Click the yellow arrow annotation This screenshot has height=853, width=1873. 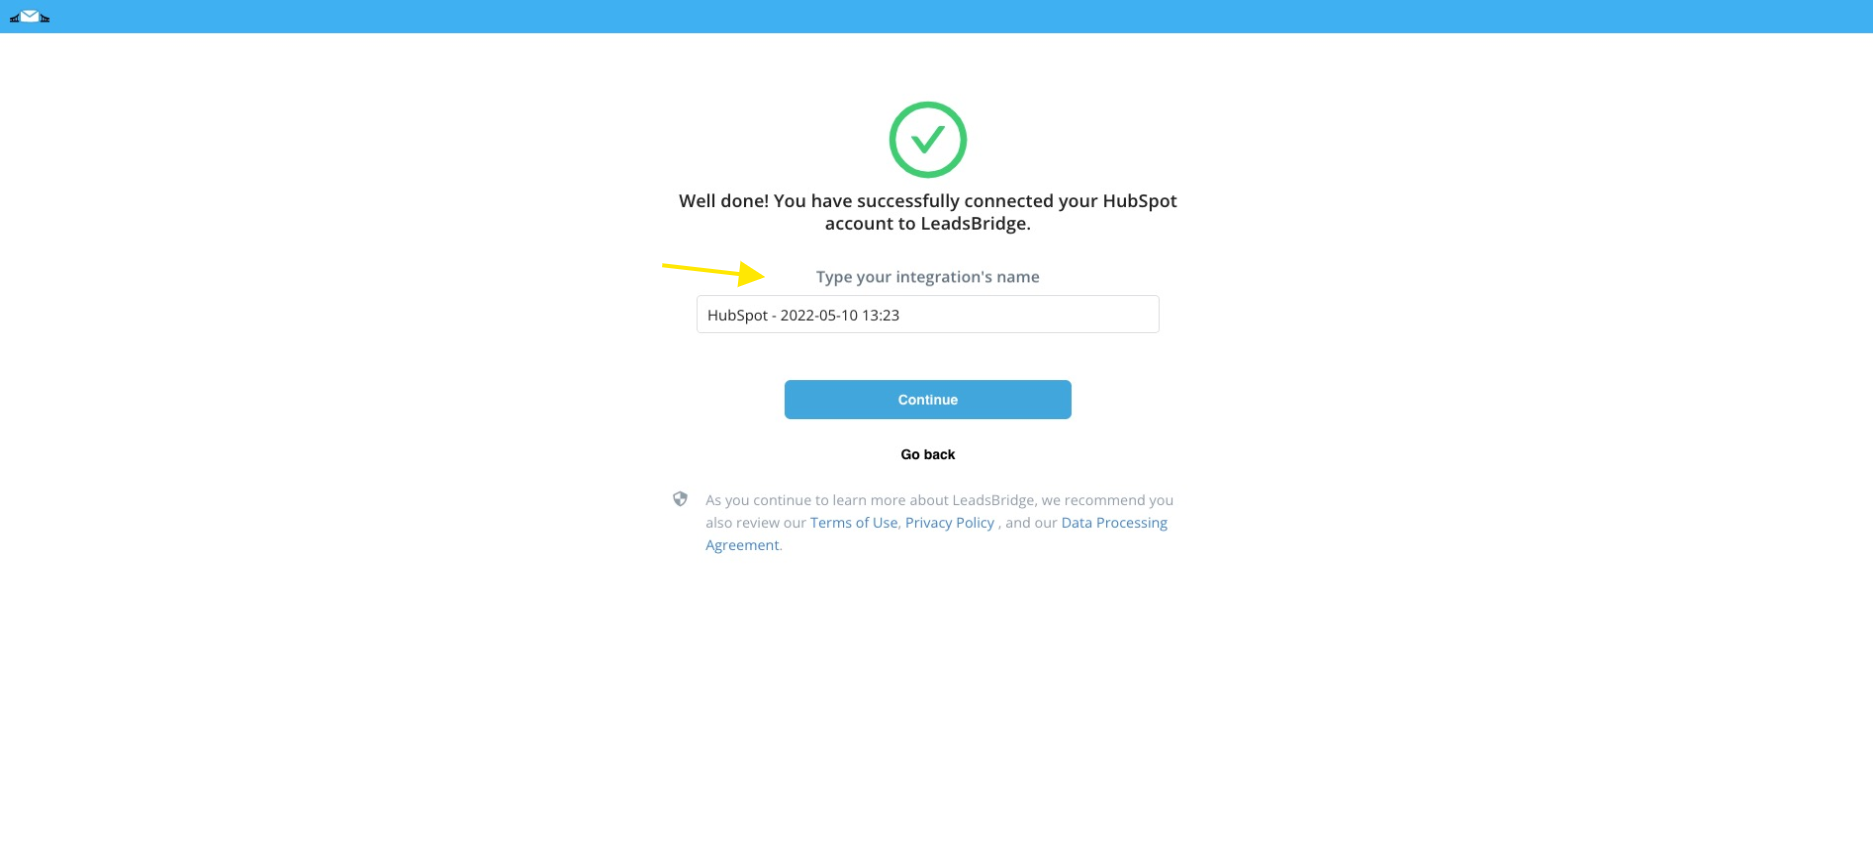tap(713, 271)
